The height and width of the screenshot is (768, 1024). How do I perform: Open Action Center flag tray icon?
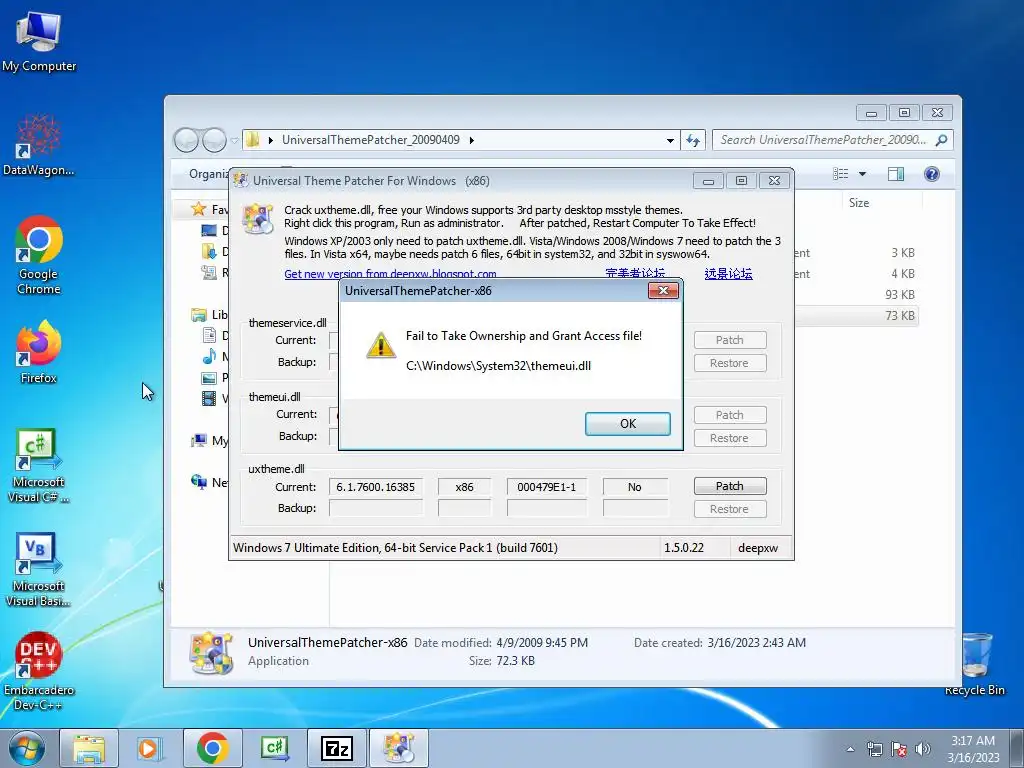click(x=899, y=750)
